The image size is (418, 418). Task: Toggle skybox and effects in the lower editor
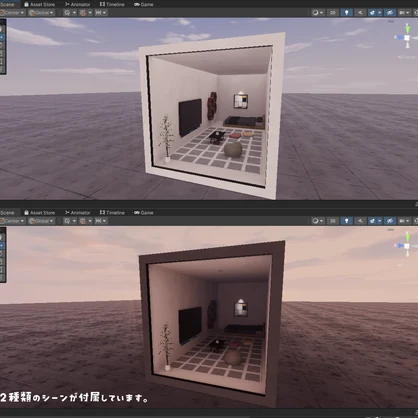[x=372, y=221]
